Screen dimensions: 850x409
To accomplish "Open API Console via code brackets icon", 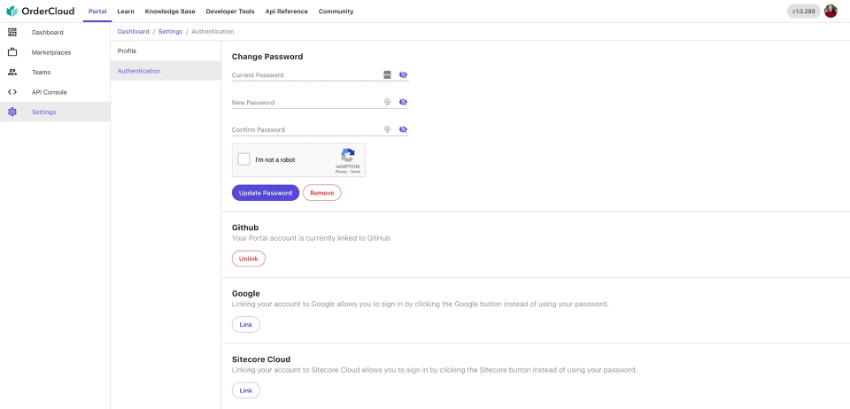I will click(x=12, y=92).
